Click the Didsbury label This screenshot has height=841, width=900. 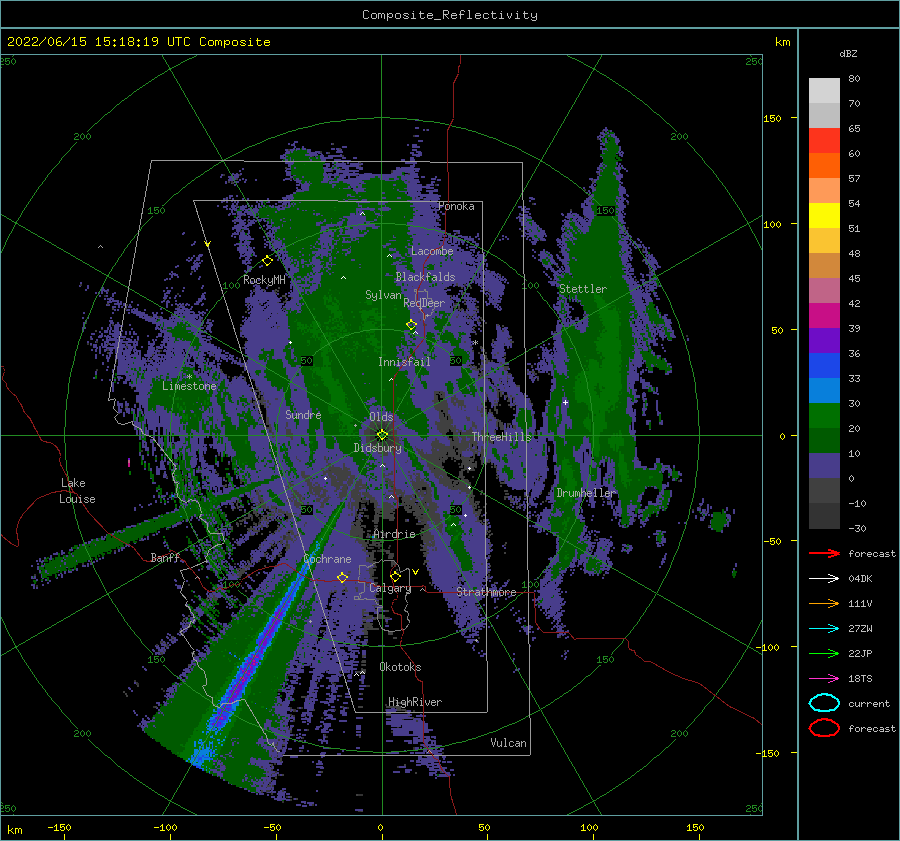coord(378,448)
